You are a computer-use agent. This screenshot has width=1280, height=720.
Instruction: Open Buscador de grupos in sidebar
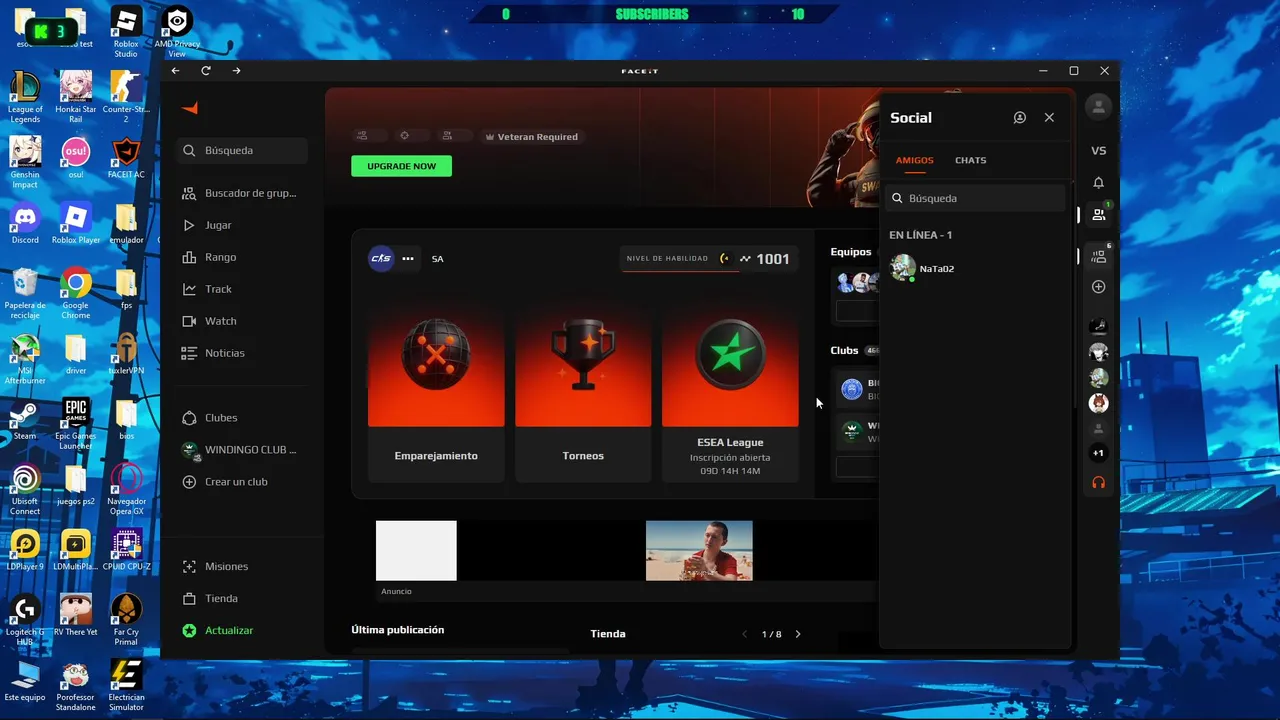click(240, 193)
